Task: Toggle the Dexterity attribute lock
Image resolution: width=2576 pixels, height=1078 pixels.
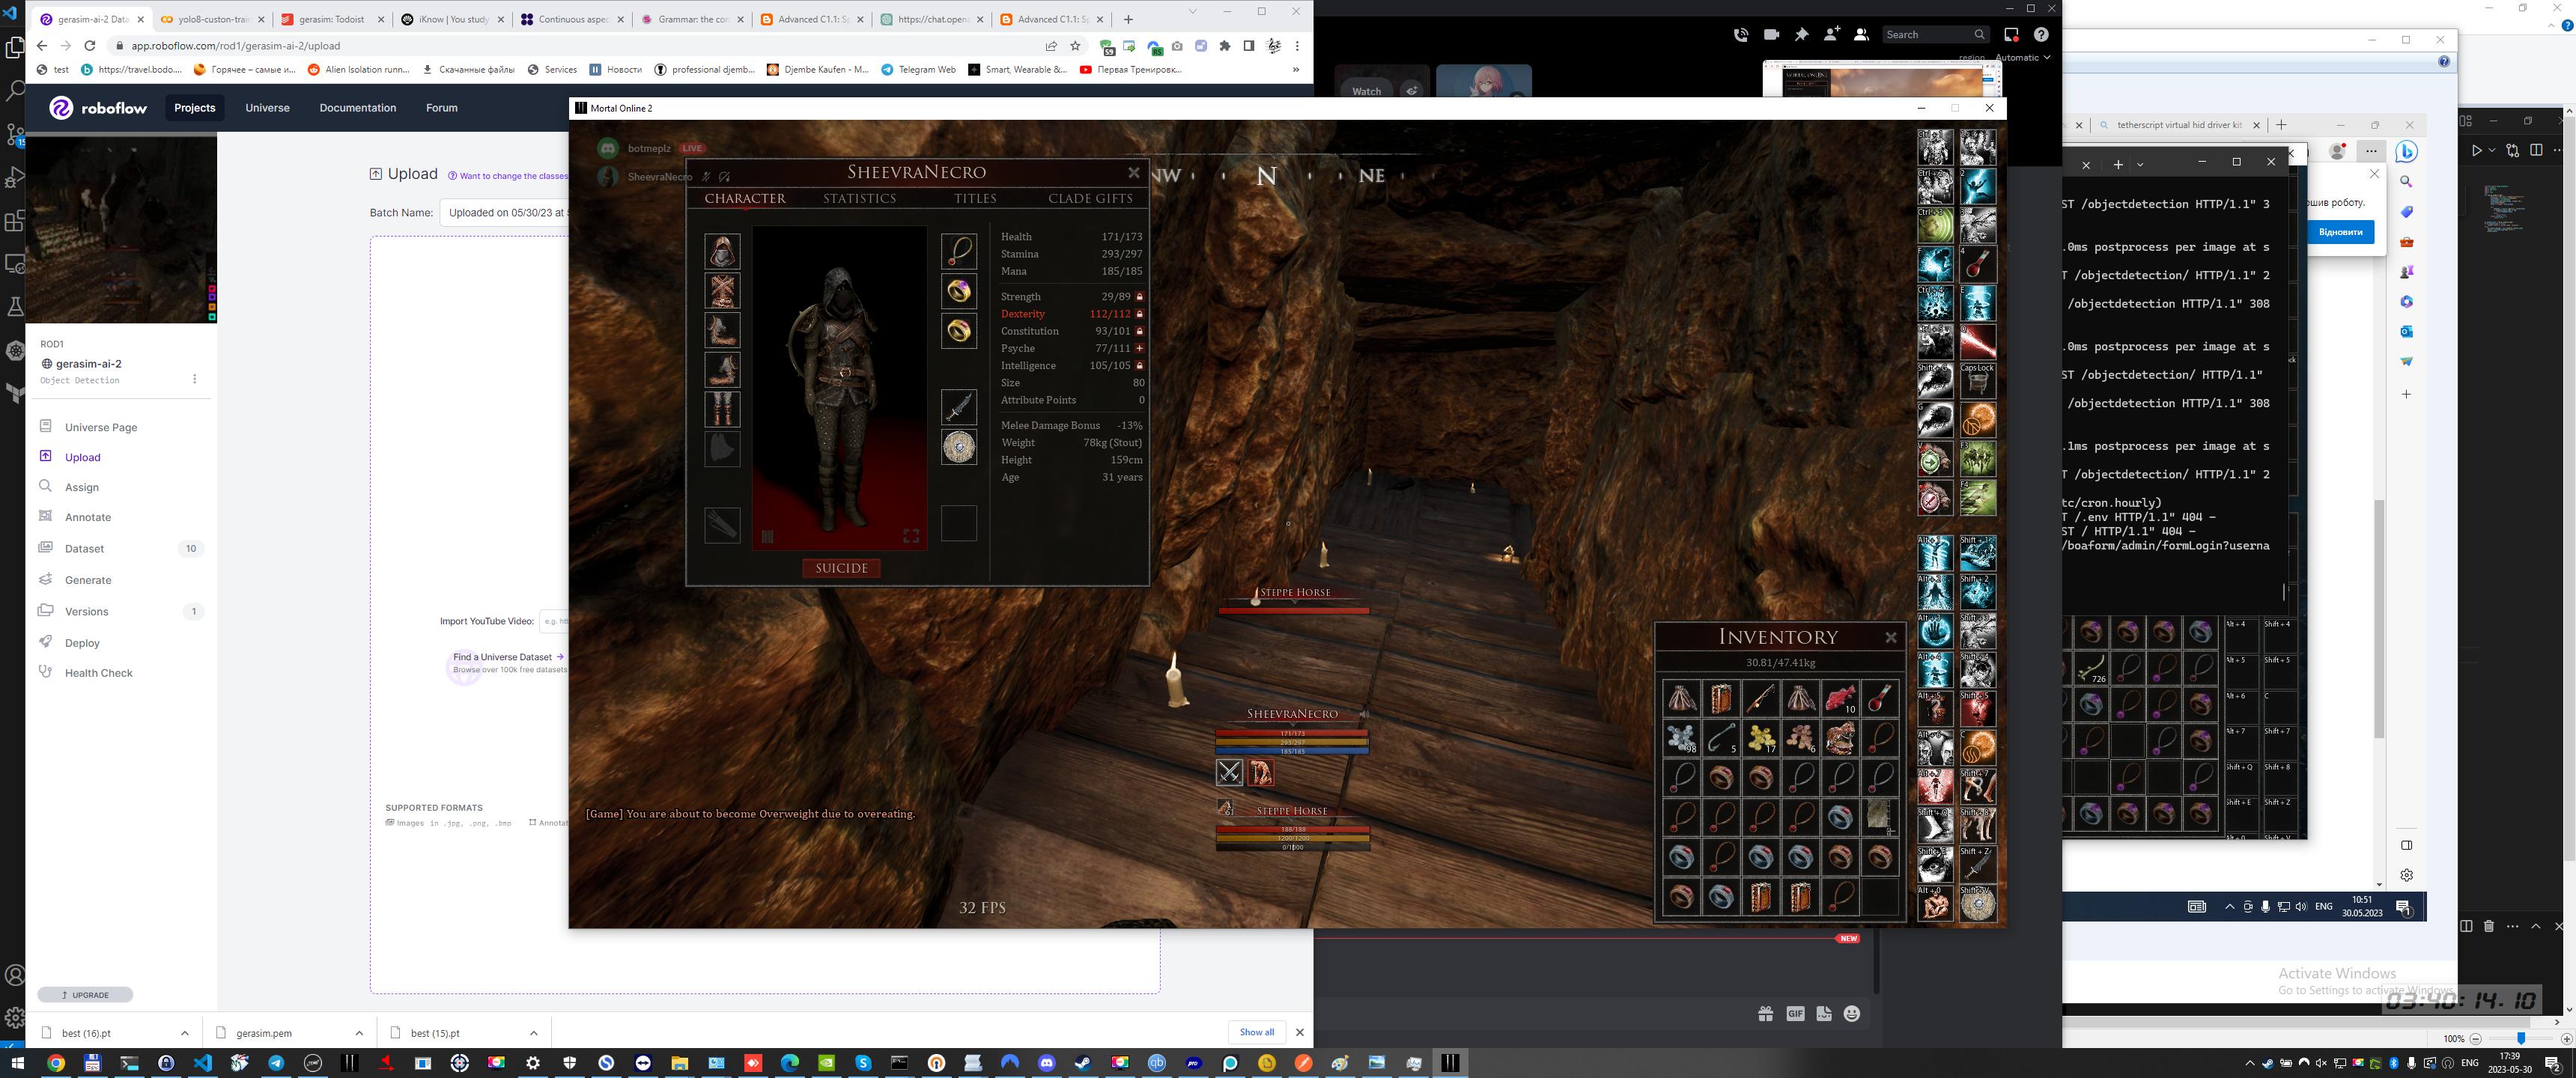Action: coord(1139,314)
